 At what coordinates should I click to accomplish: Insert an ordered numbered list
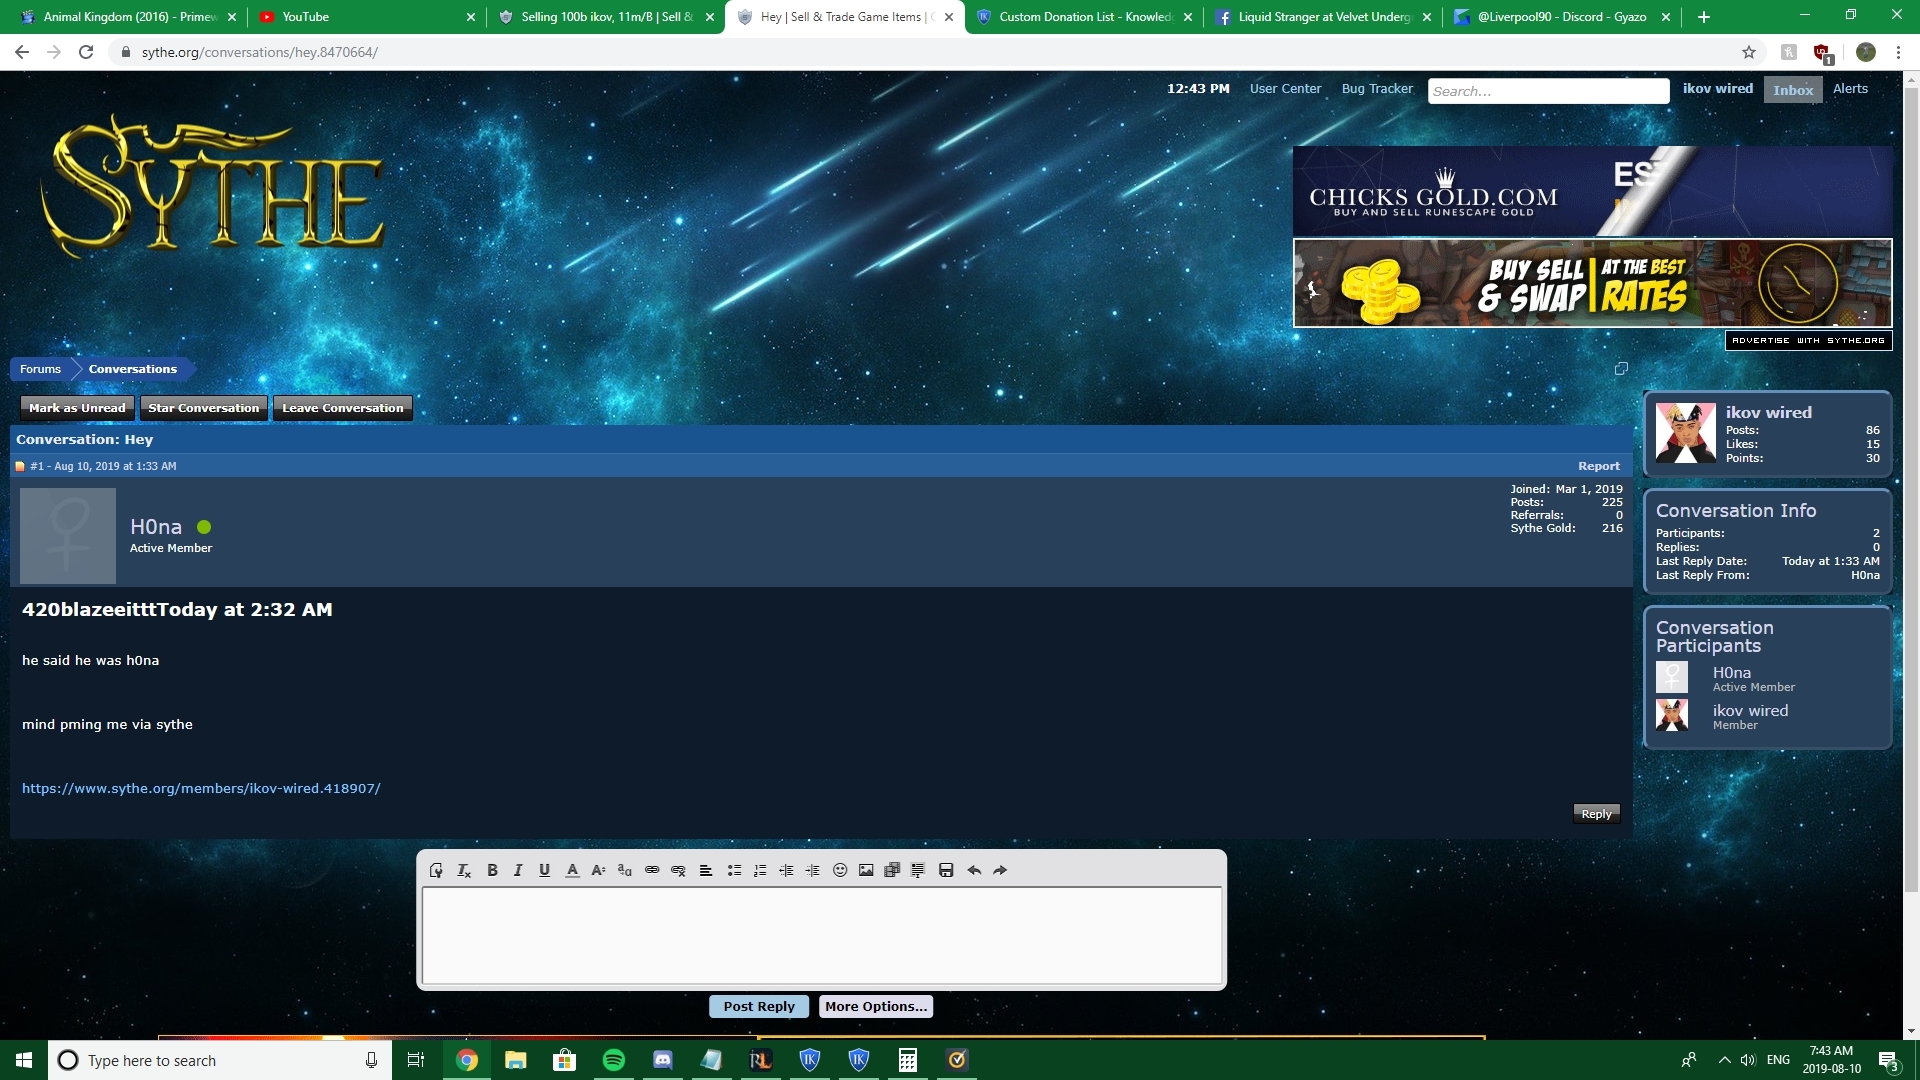760,870
